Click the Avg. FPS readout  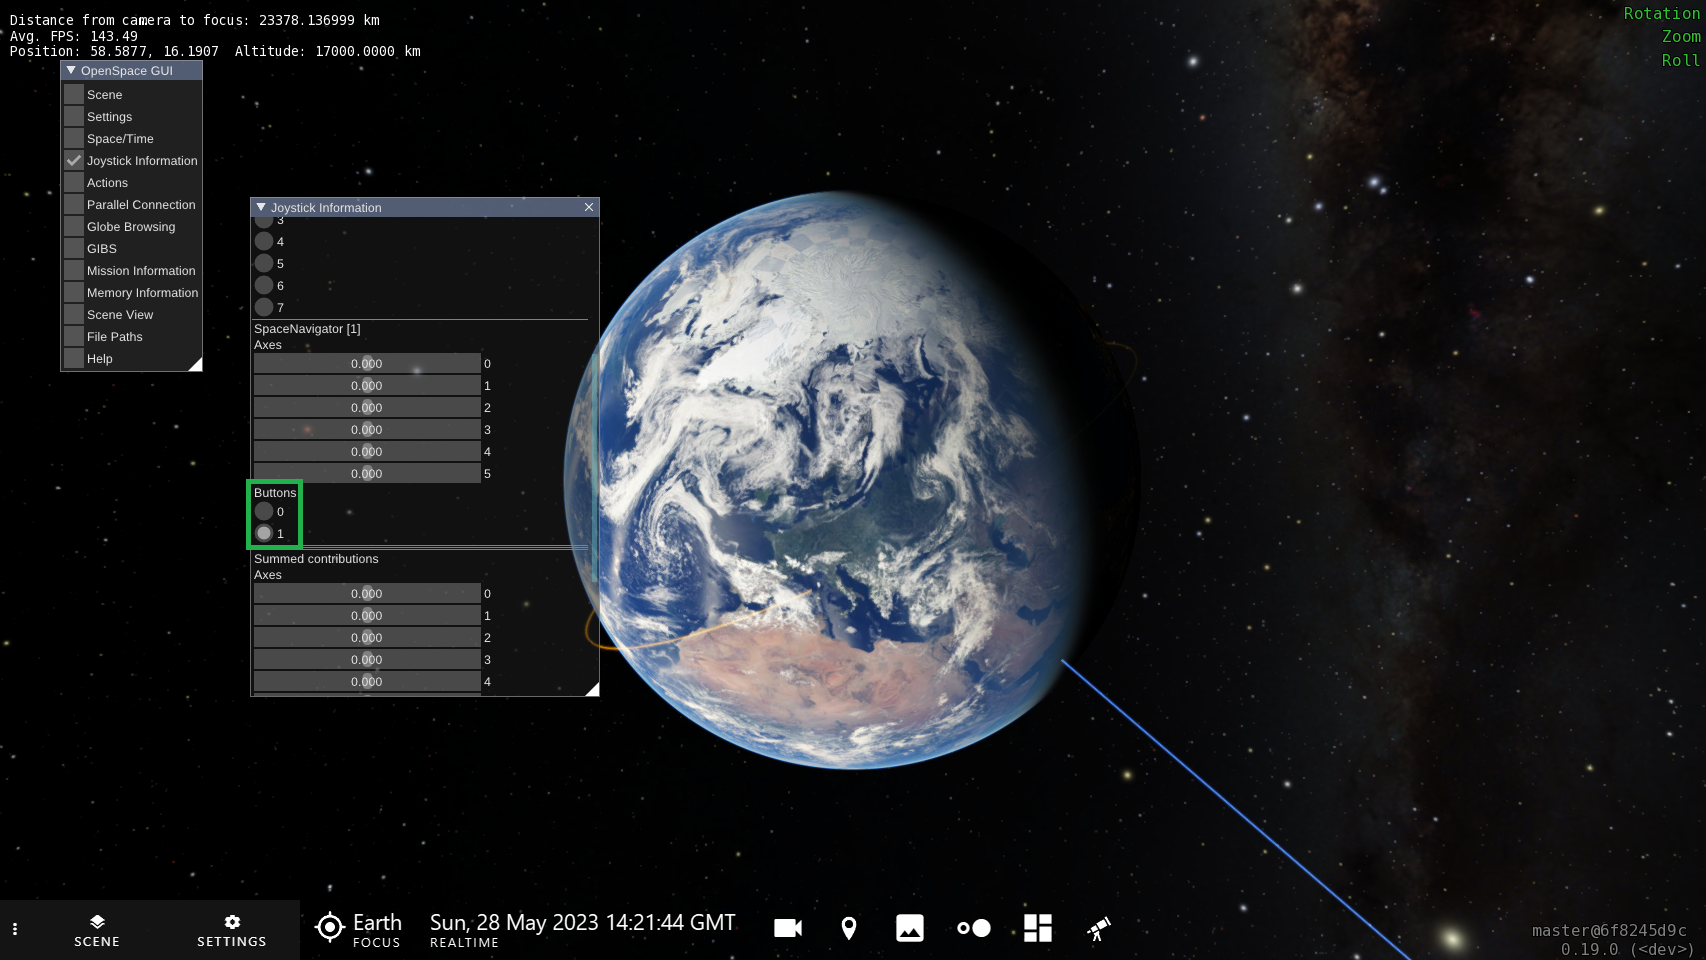point(74,36)
